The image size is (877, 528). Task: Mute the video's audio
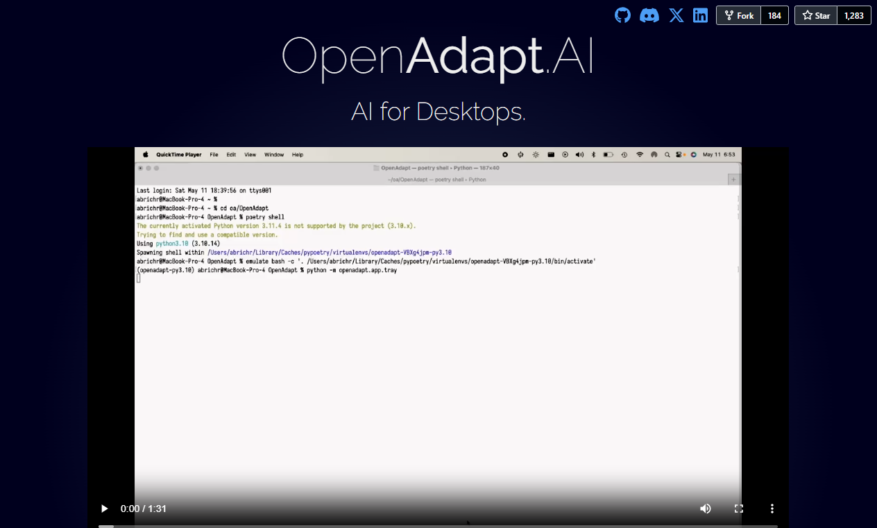pyautogui.click(x=705, y=508)
